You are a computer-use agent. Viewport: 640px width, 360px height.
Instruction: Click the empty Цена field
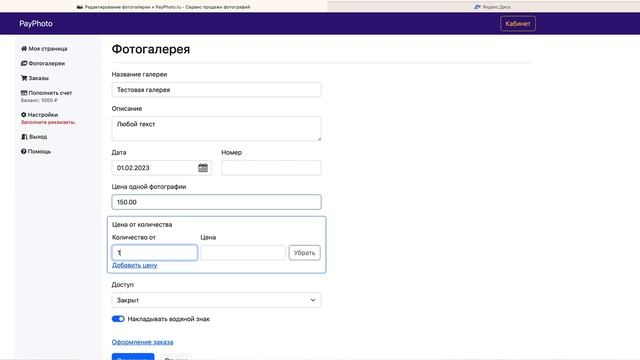(x=243, y=253)
